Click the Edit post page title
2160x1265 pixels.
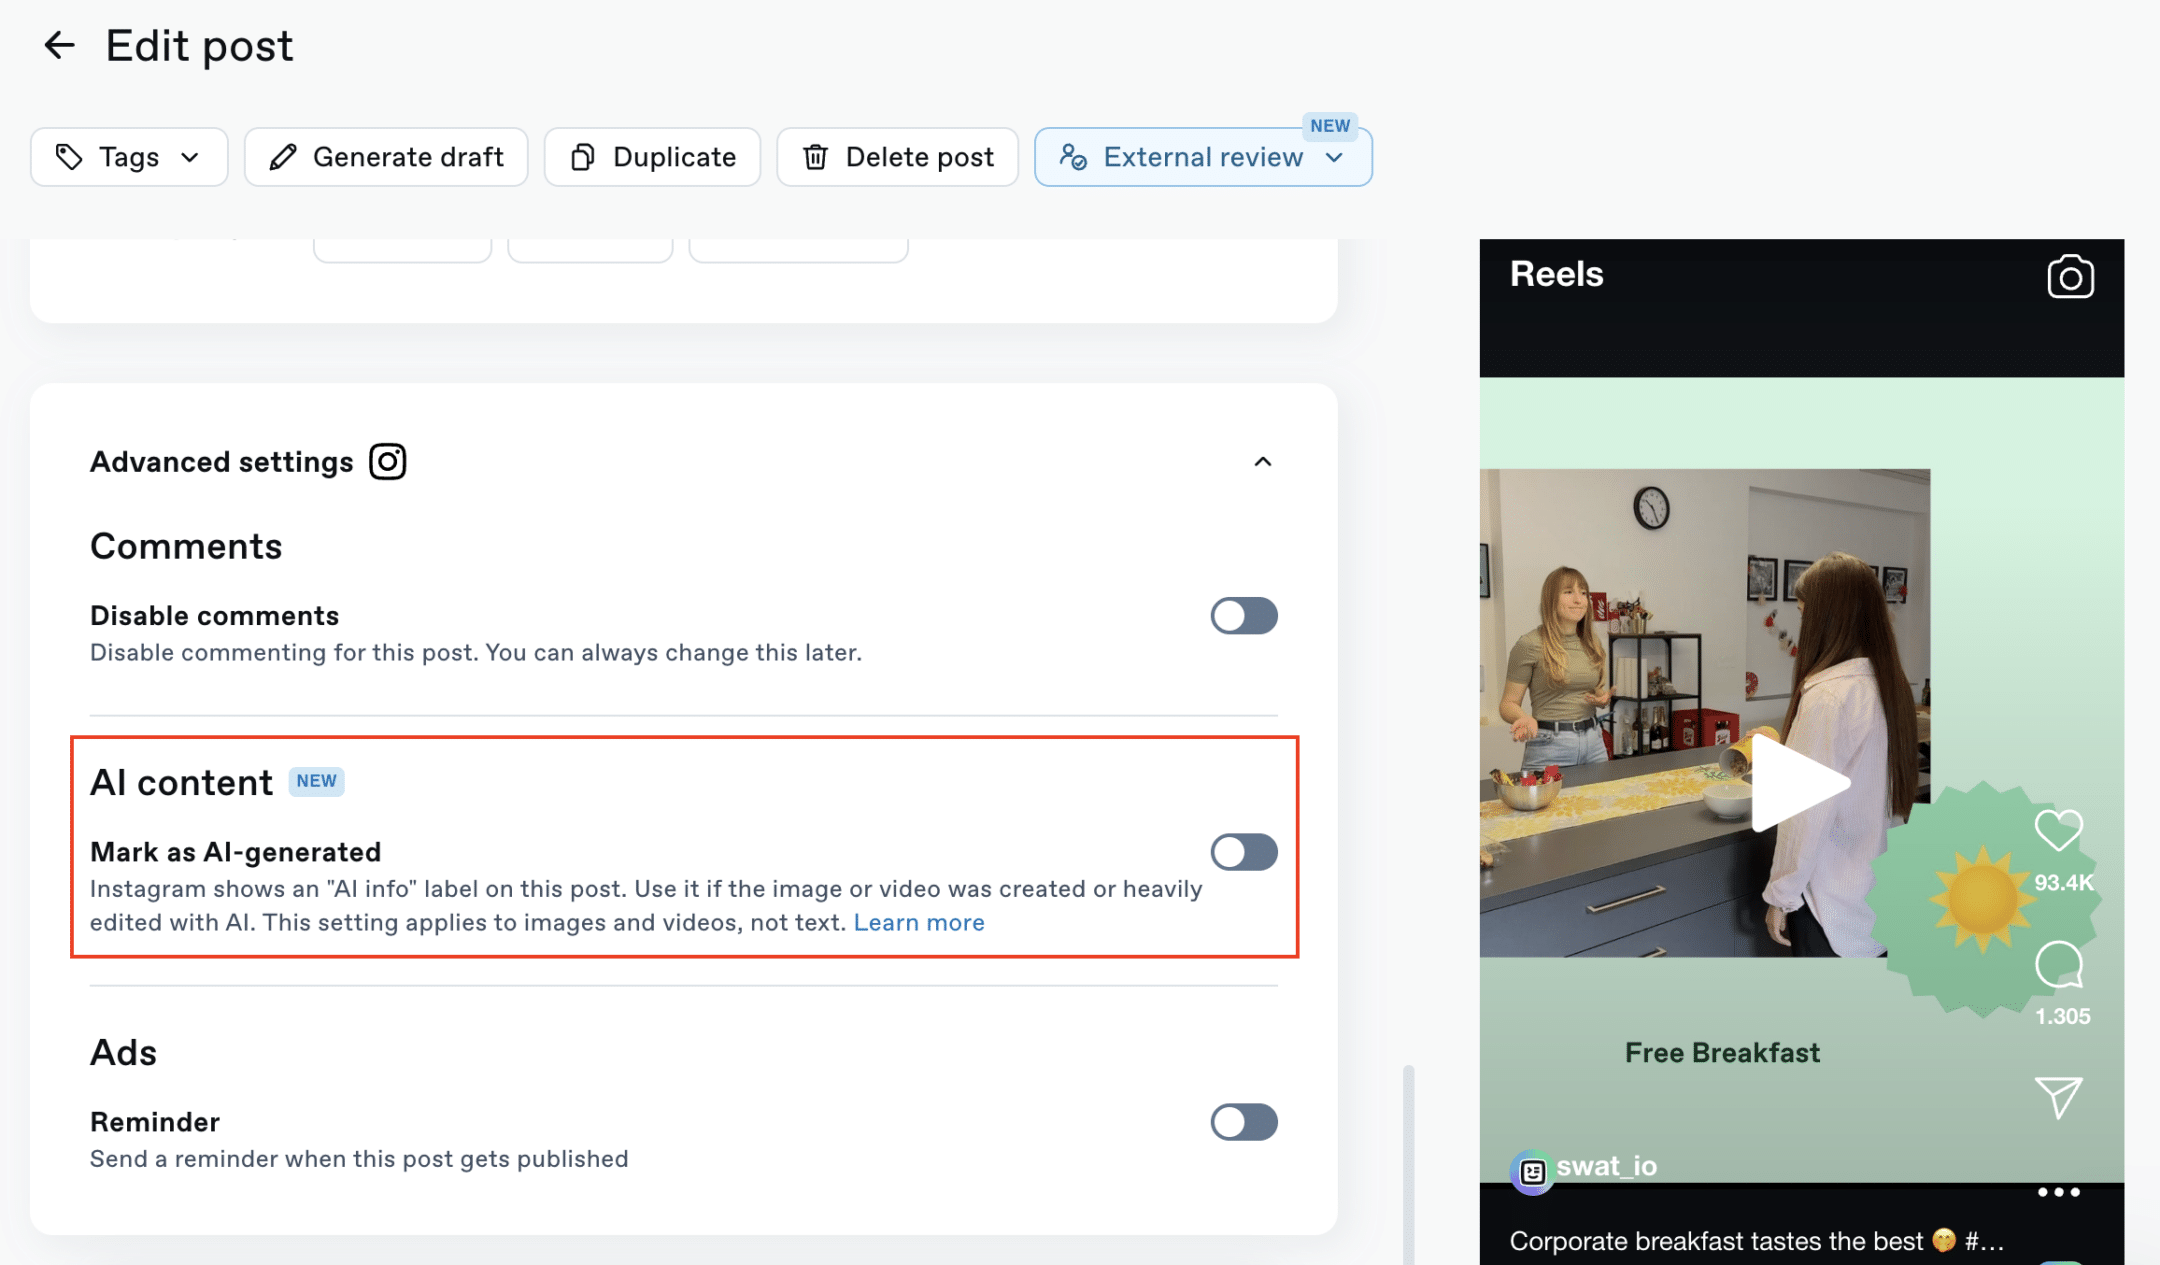pyautogui.click(x=199, y=46)
